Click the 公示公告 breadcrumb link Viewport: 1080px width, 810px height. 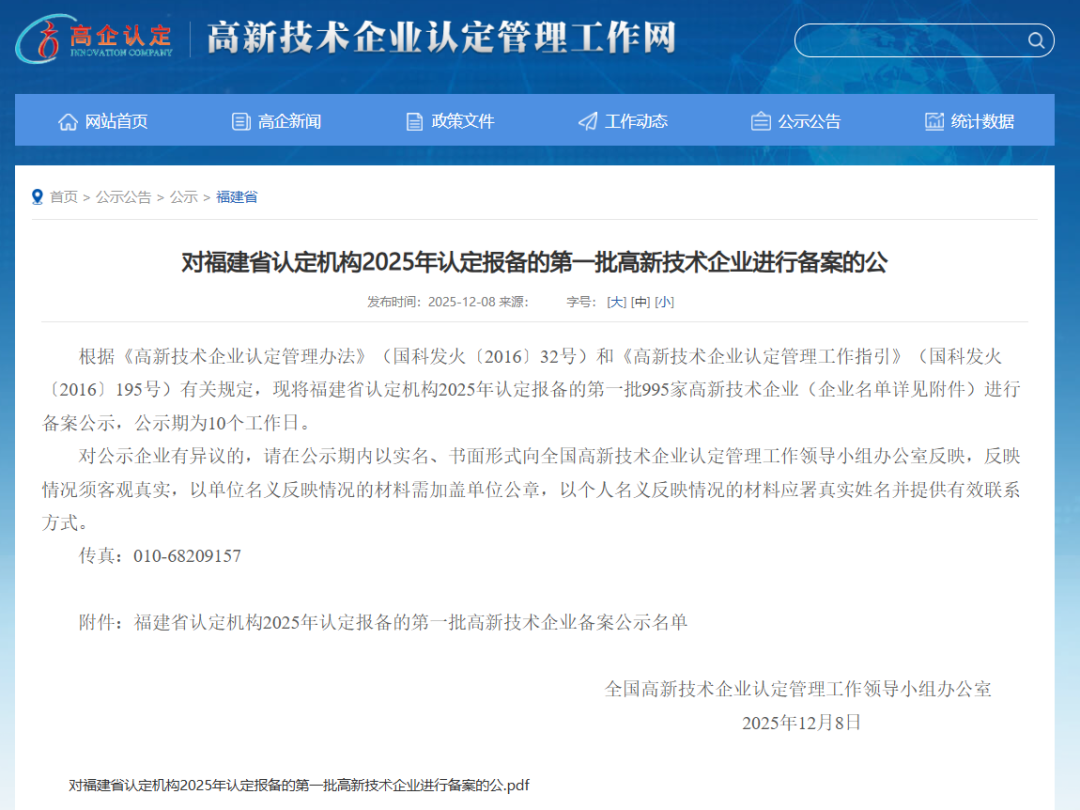pyautogui.click(x=122, y=197)
